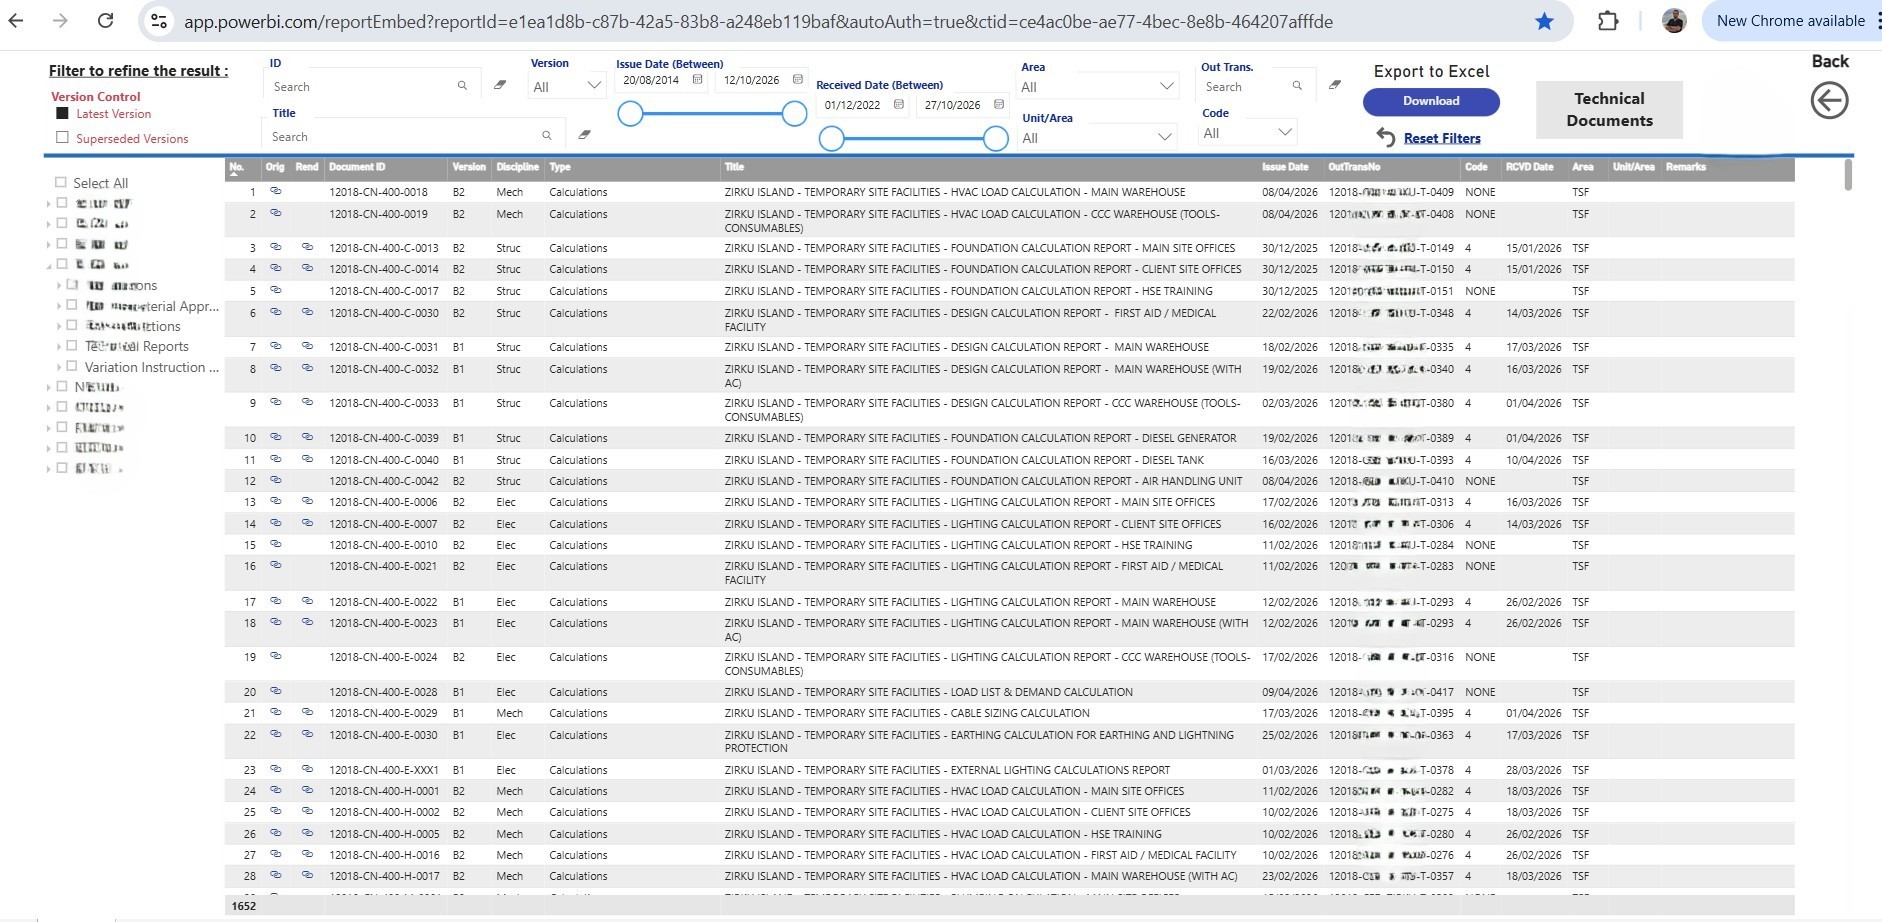
Task: Expand the Technical Reports tree node
Action: pos(57,346)
